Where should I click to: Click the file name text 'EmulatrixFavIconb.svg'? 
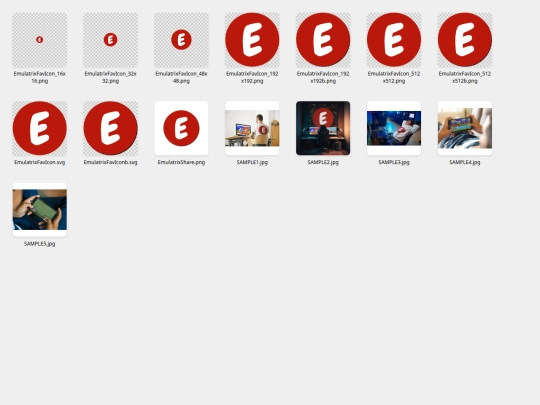[111, 162]
